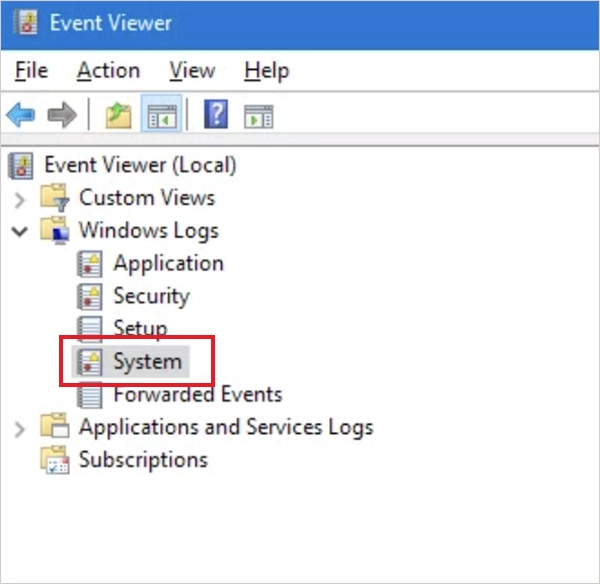Open the Security log
Screen dimensions: 600x584
click(152, 296)
